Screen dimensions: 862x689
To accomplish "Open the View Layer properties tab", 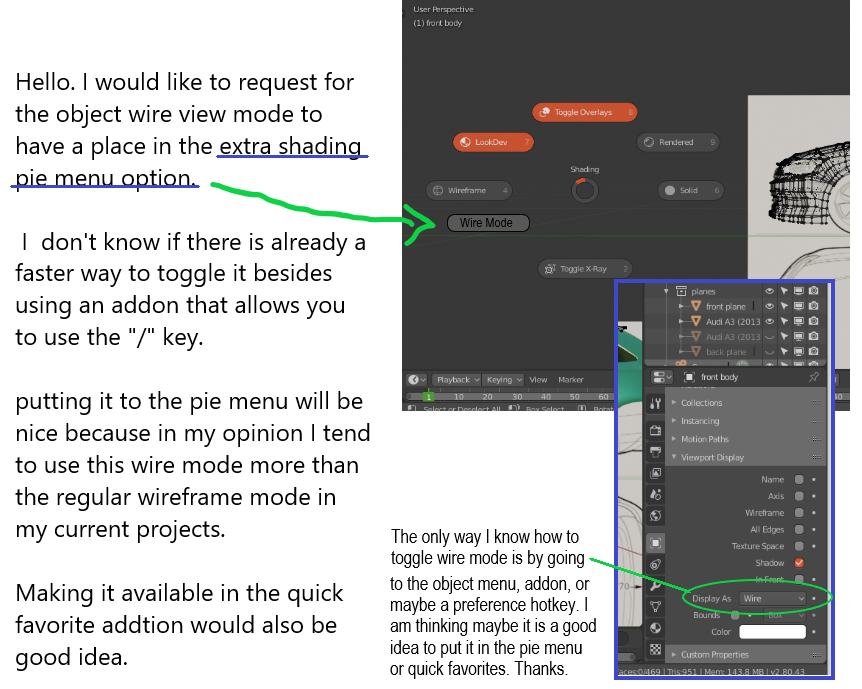I will [x=655, y=473].
